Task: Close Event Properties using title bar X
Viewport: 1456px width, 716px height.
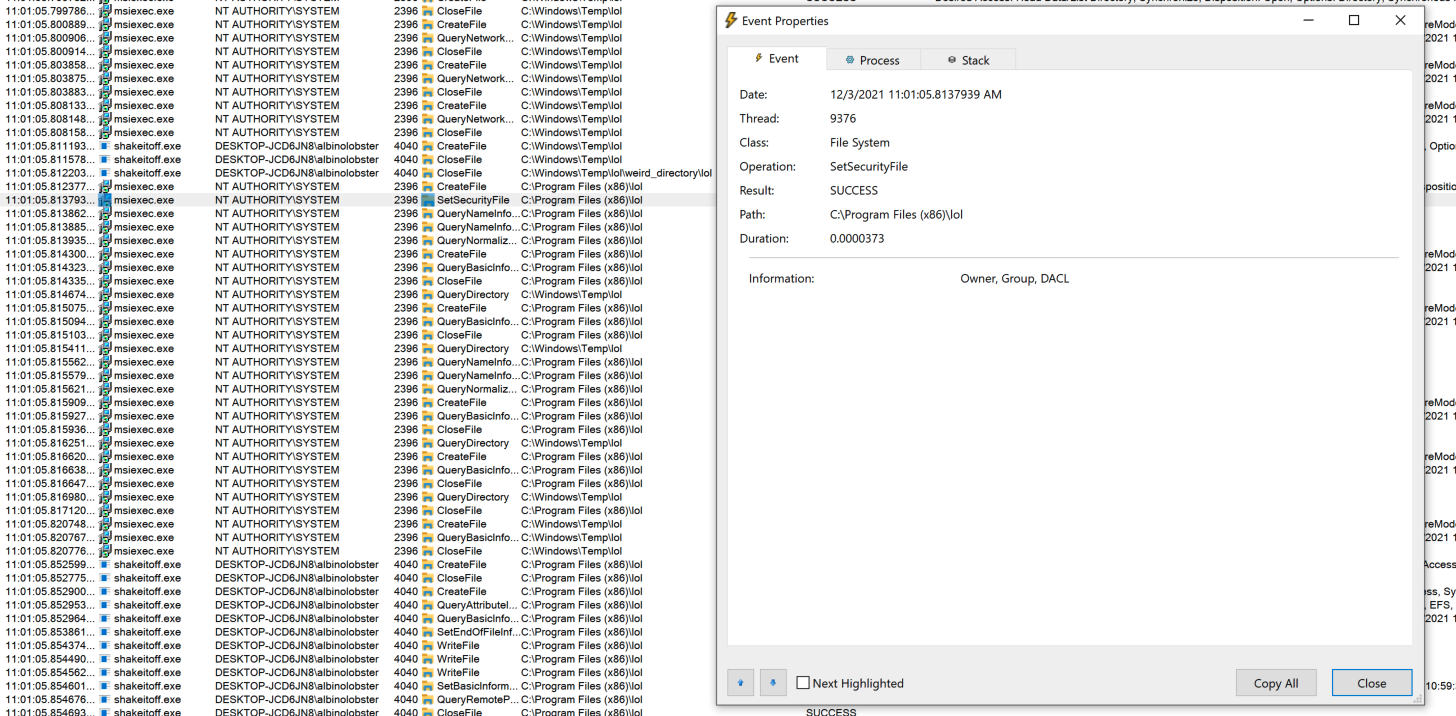Action: tap(1400, 20)
